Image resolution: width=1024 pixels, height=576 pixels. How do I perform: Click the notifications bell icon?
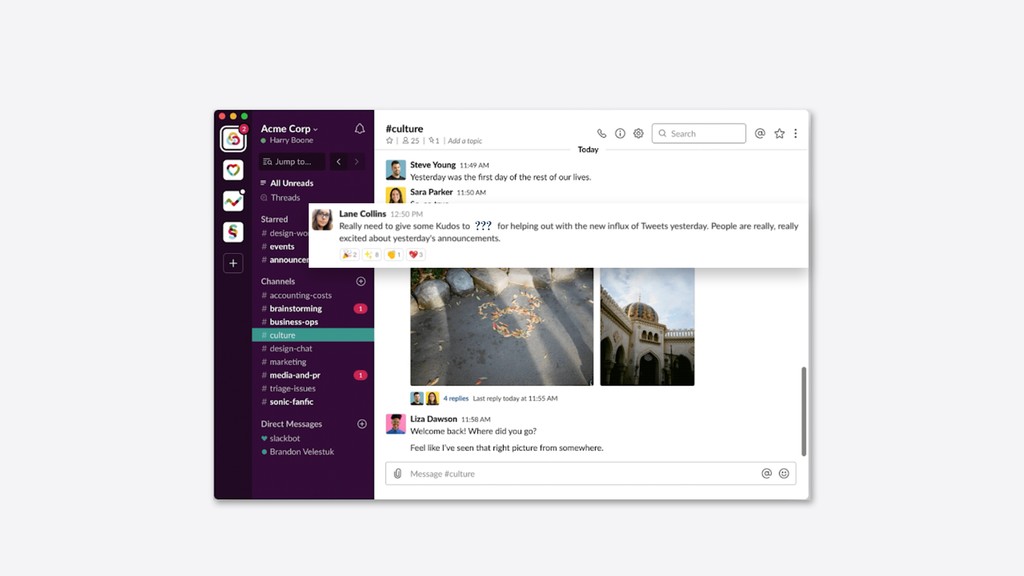[360, 129]
